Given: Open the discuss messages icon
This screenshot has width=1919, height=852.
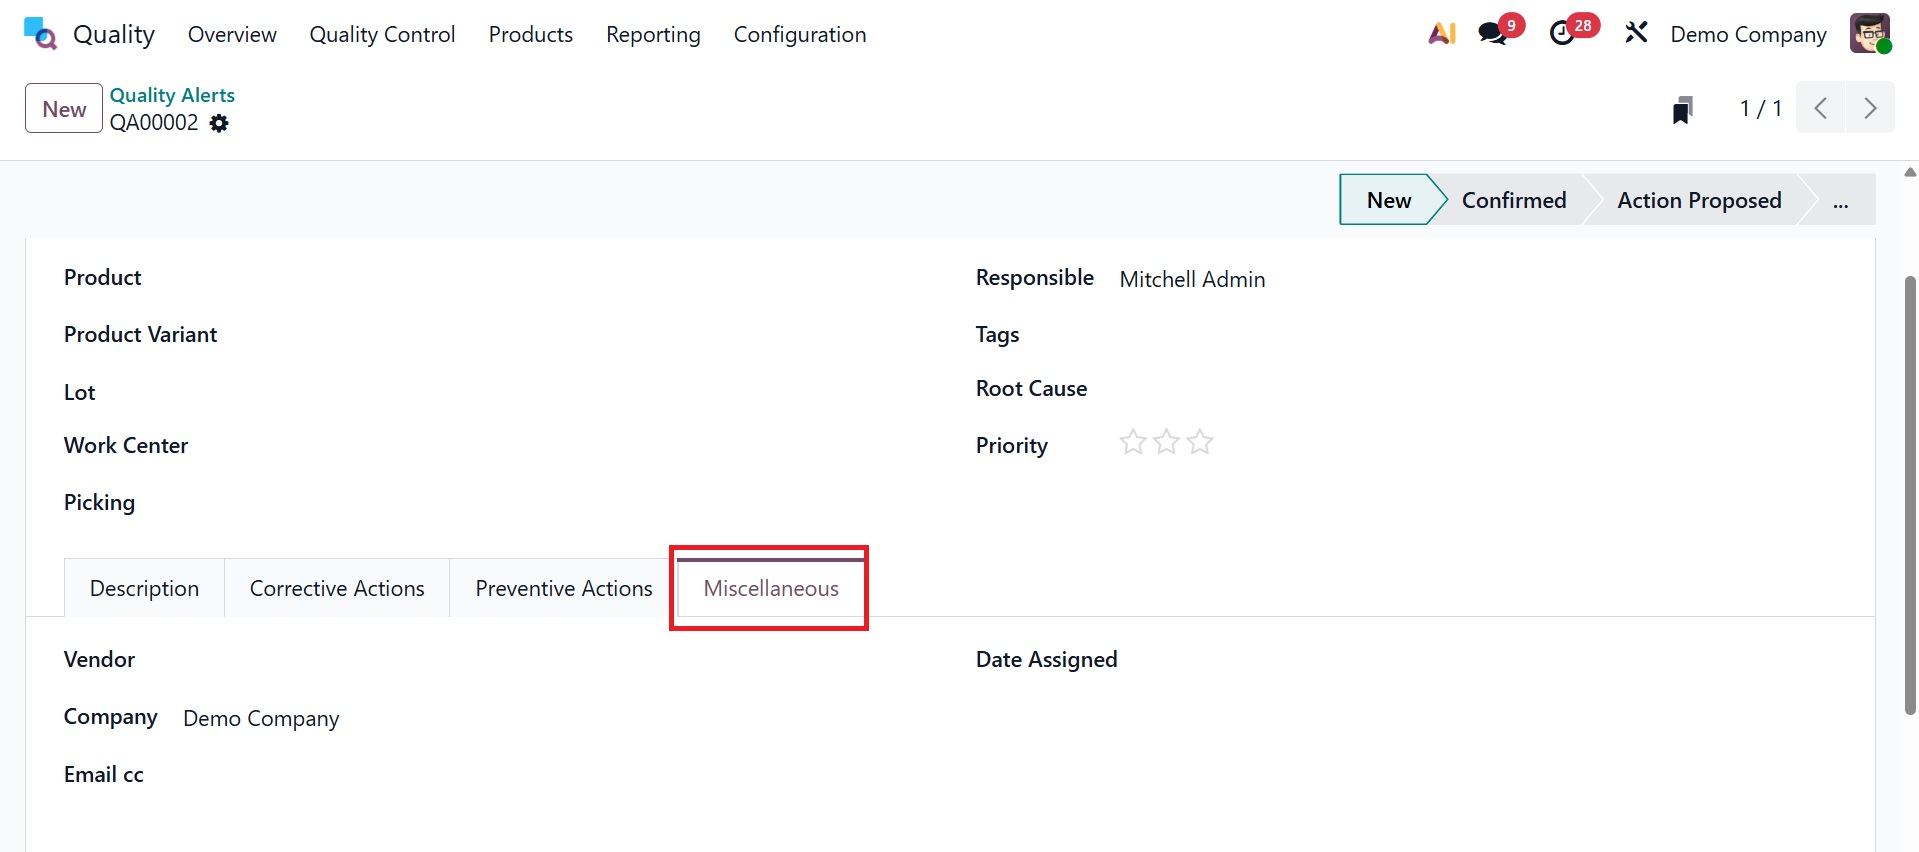Looking at the screenshot, I should (1493, 34).
